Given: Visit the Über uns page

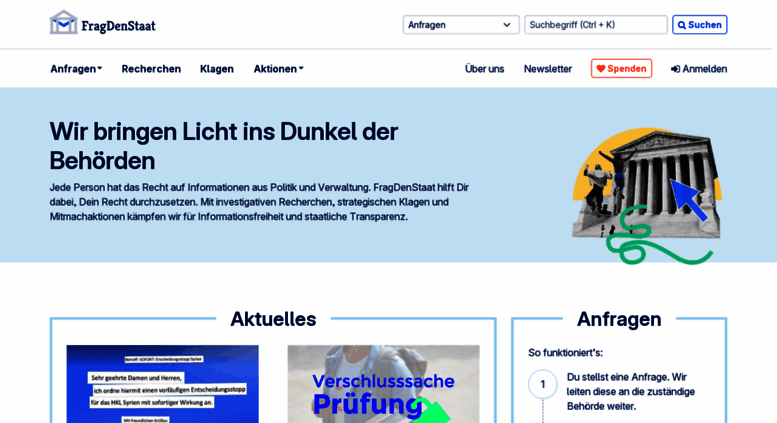Looking at the screenshot, I should click(484, 69).
